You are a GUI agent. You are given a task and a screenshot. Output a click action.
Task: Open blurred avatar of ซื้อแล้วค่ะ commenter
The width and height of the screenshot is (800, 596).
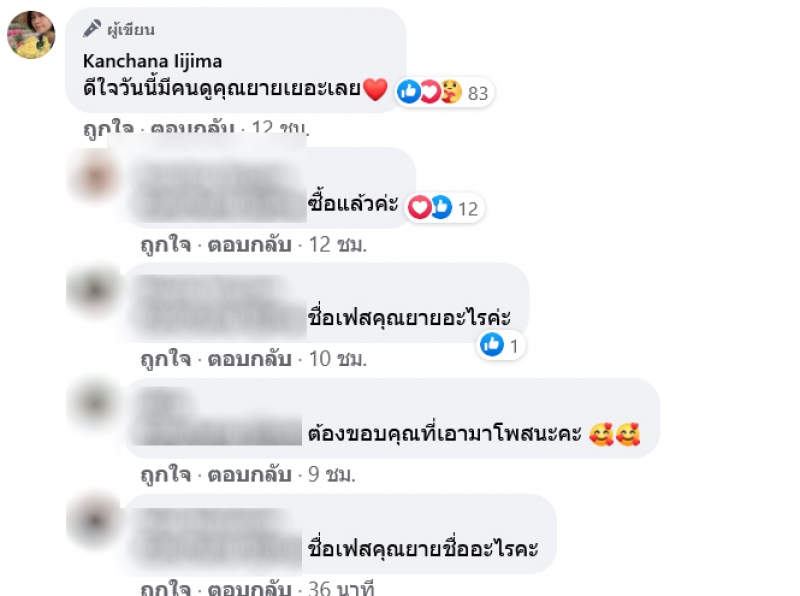[x=95, y=177]
